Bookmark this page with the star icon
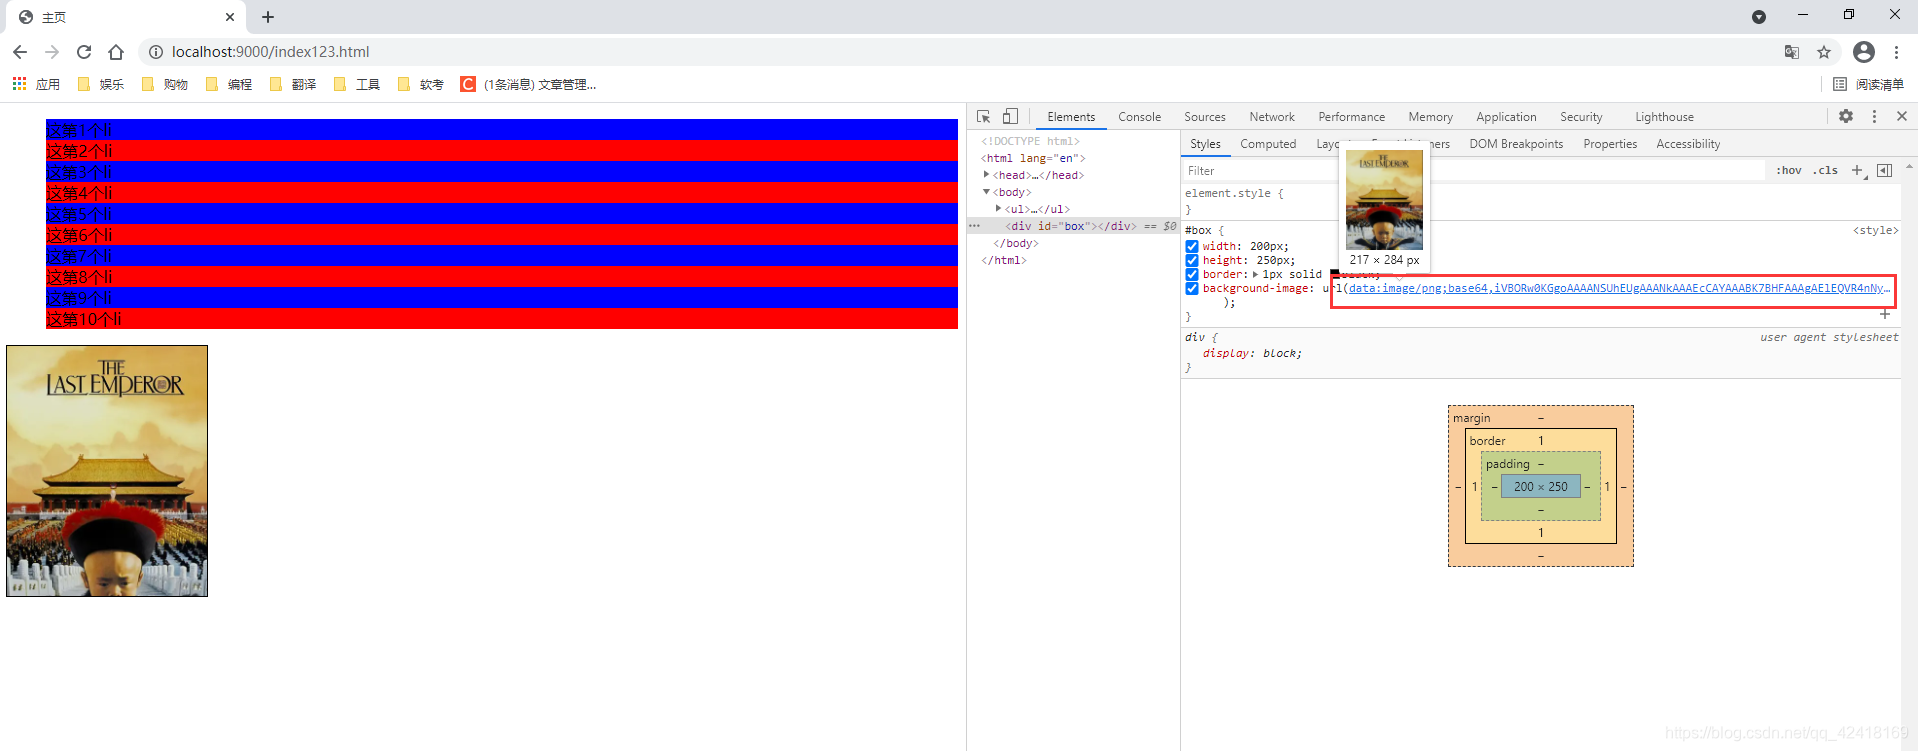This screenshot has width=1918, height=751. (x=1824, y=52)
